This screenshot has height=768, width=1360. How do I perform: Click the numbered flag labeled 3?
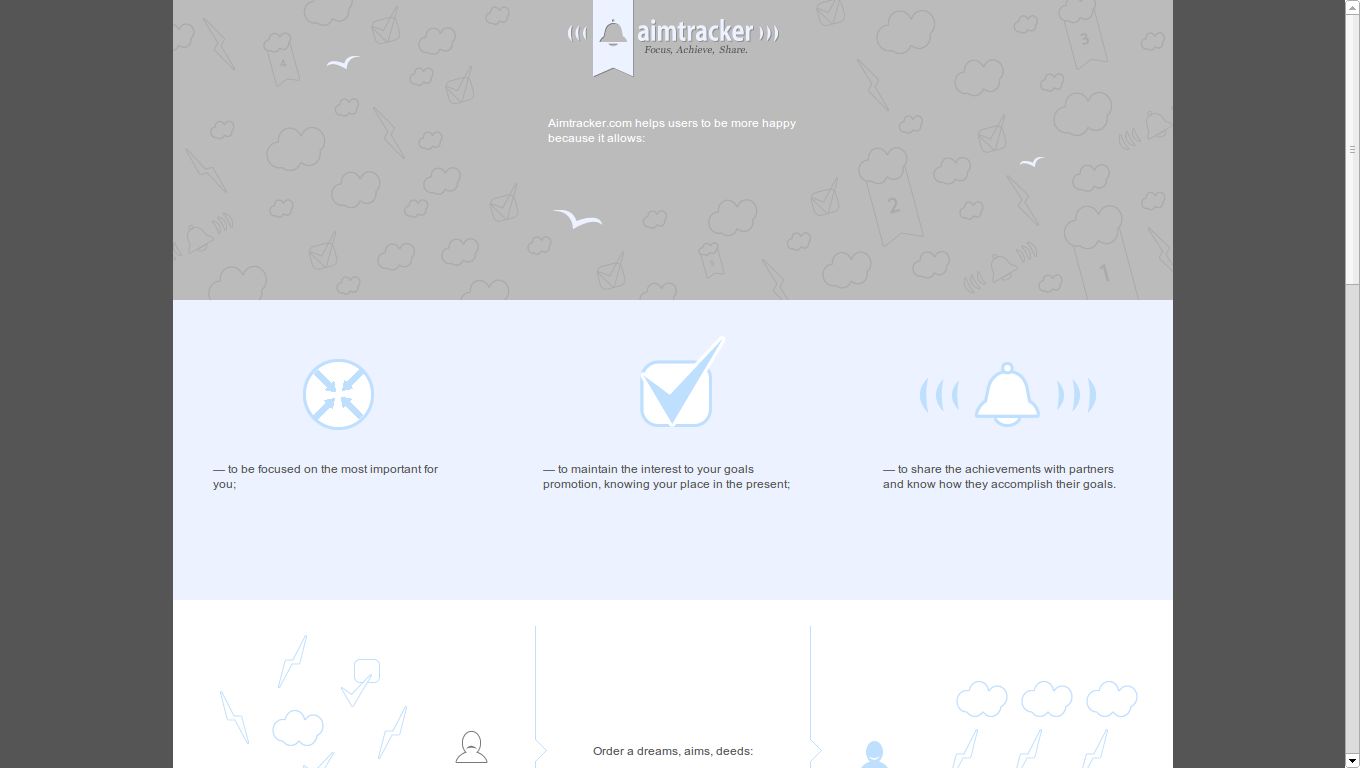(x=1082, y=40)
